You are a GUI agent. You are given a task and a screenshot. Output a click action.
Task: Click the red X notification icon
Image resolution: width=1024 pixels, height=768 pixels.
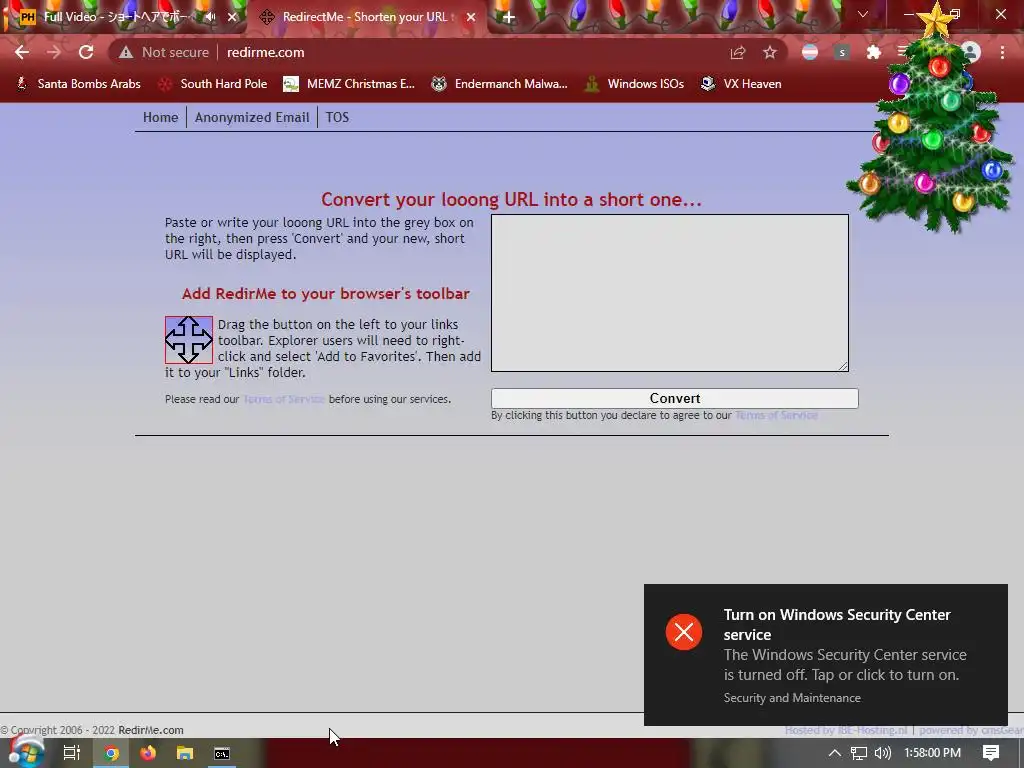pyautogui.click(x=684, y=632)
